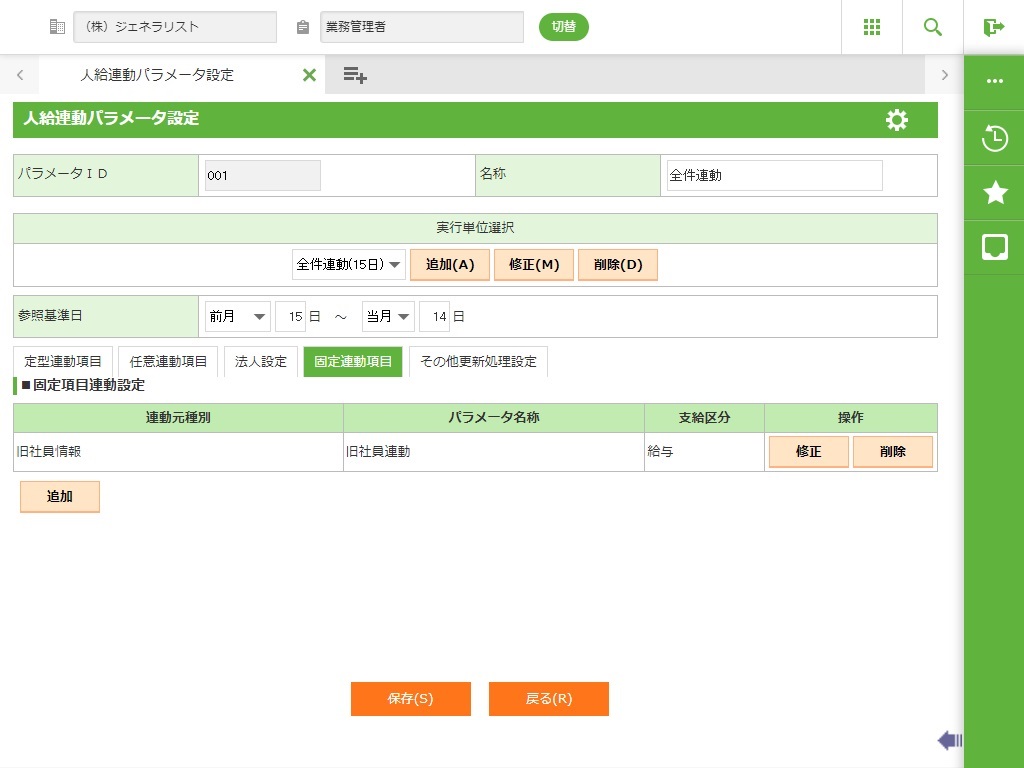This screenshot has height=768, width=1024.
Task: Open the settings gear icon
Action: 897,120
